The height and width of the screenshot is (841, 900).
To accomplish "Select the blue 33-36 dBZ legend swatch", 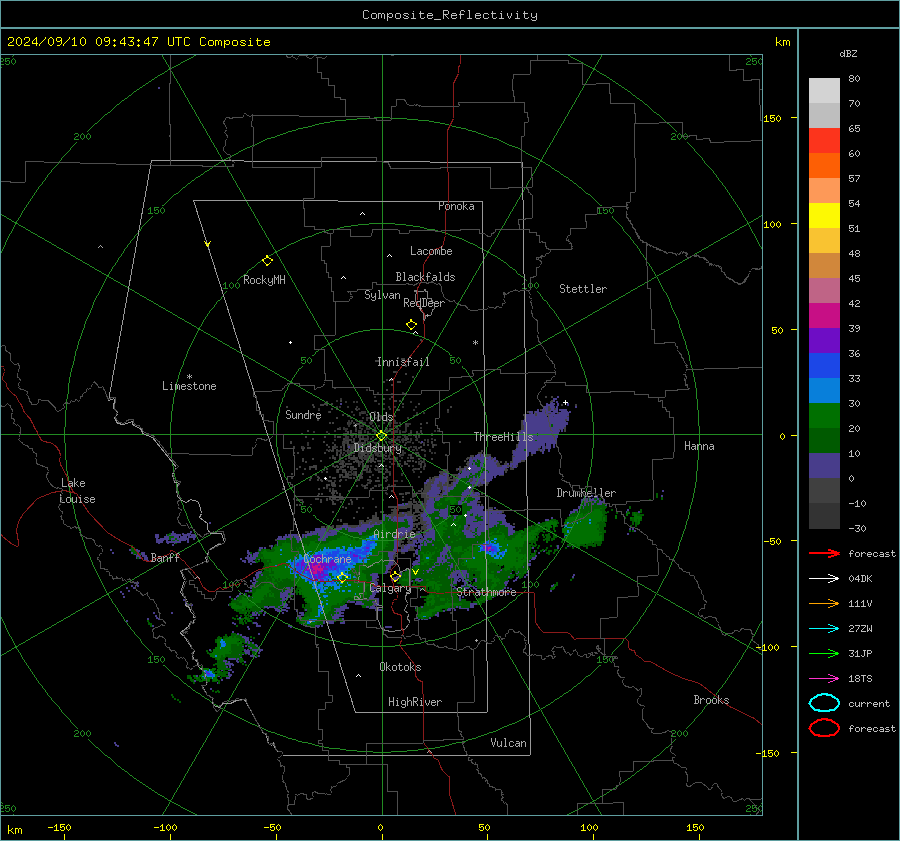I will 824,366.
